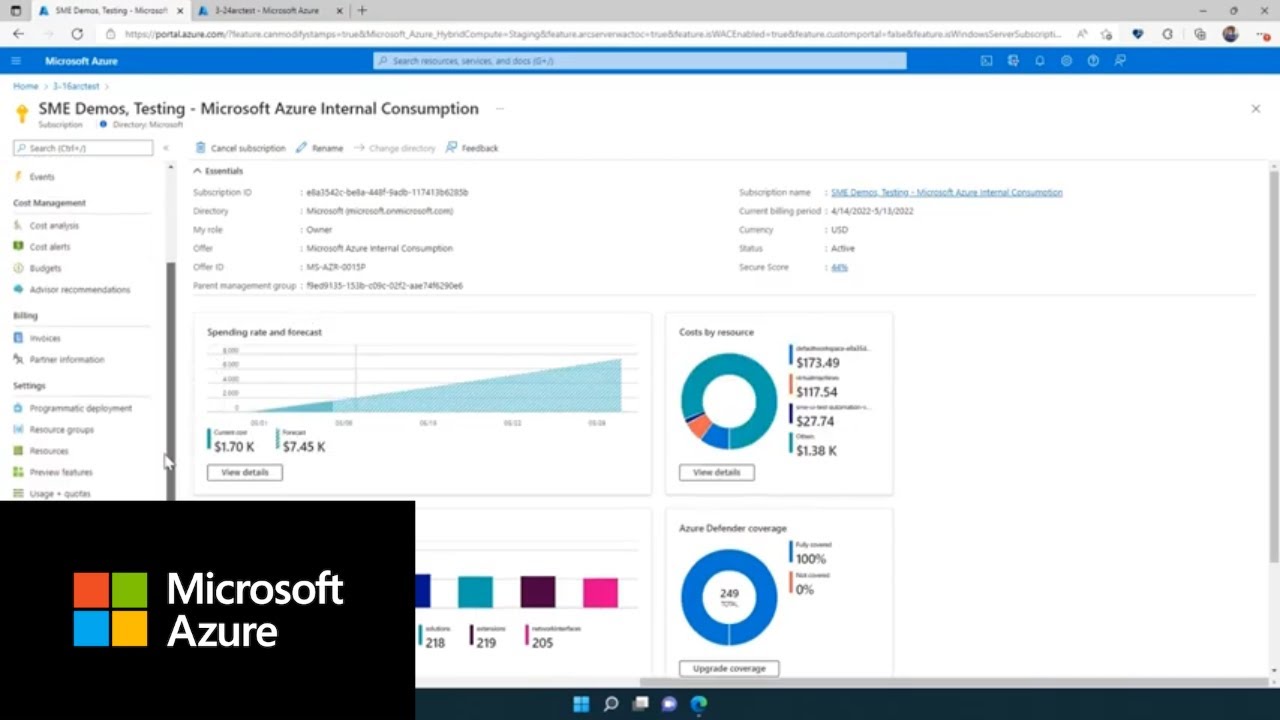Click the subscription key icon
This screenshot has width=1280, height=720.
[x=22, y=114]
